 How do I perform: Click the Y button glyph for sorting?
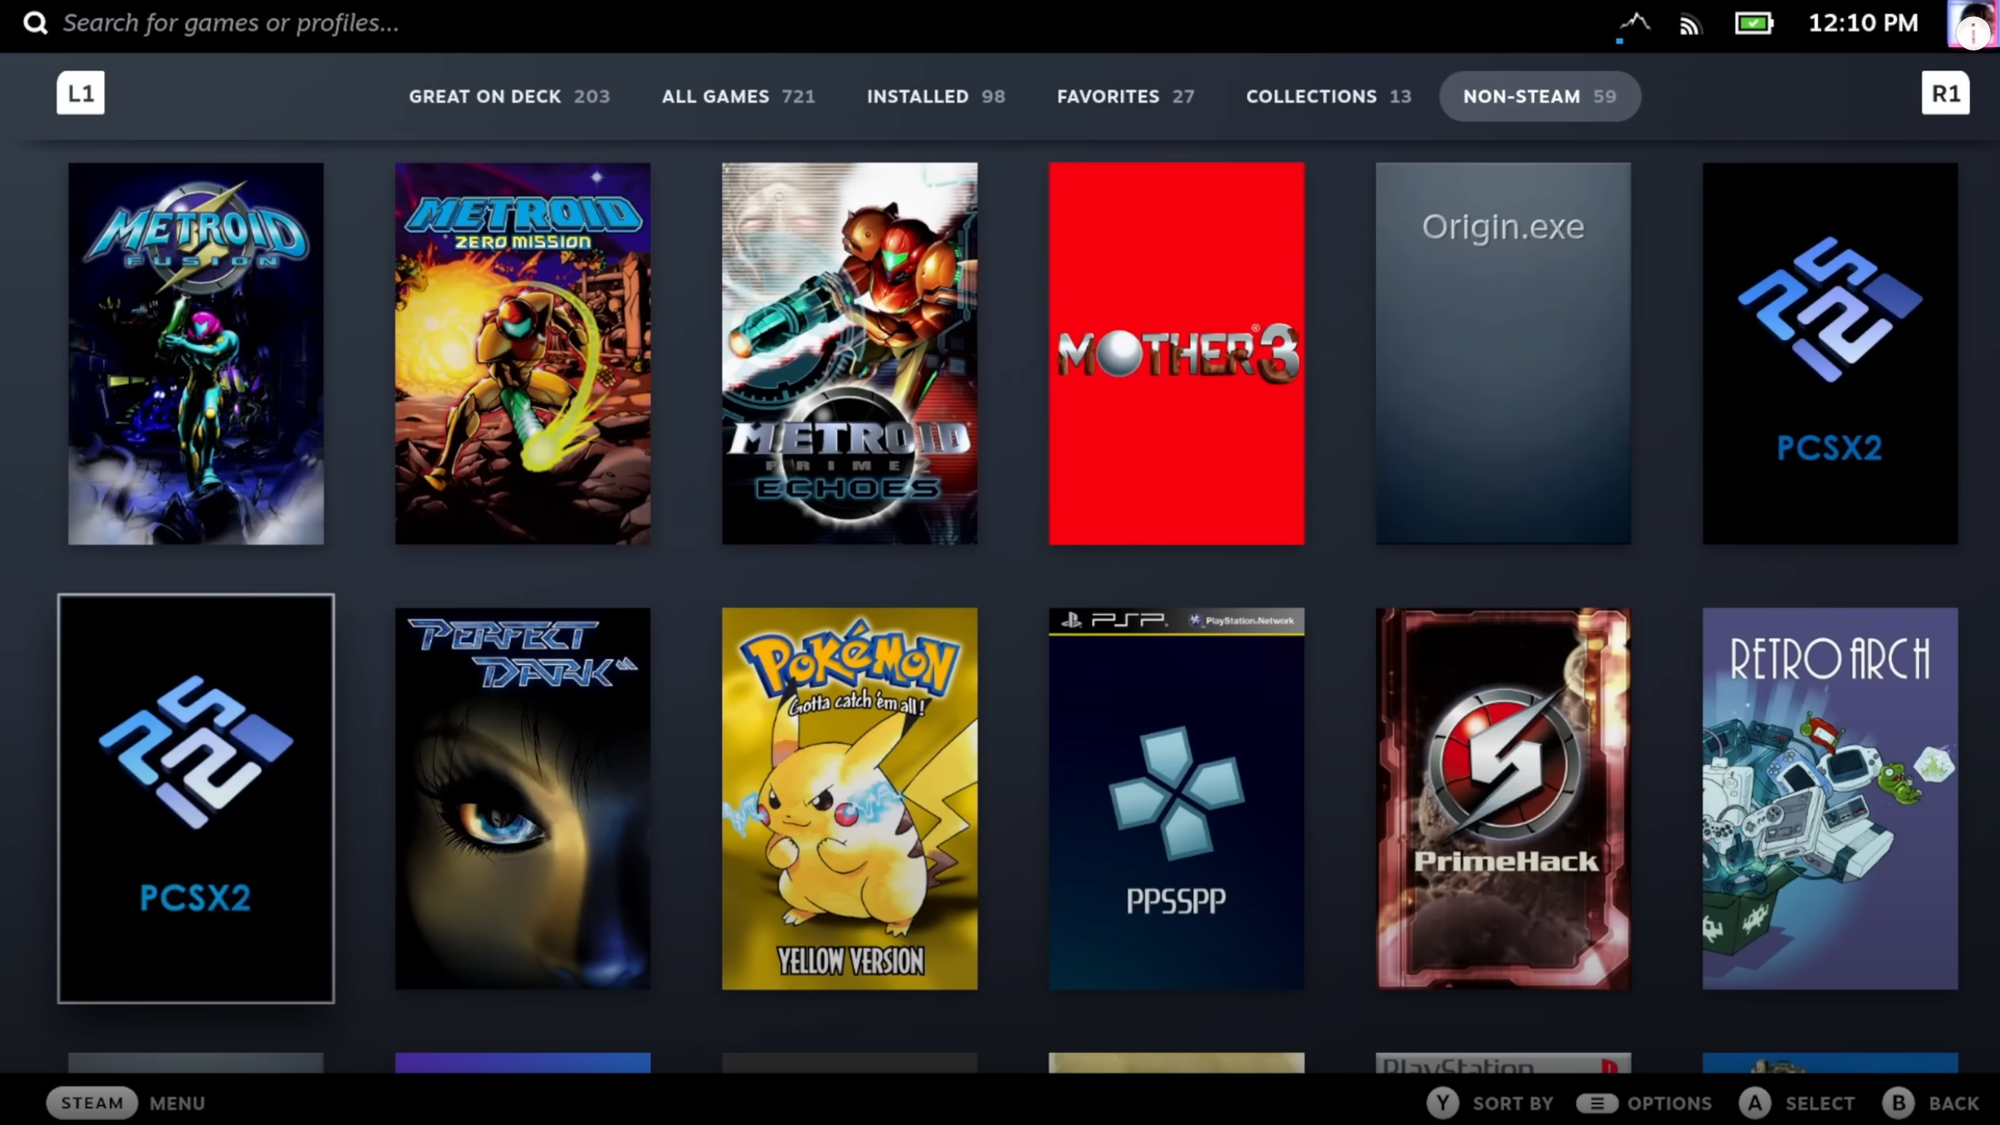(x=1442, y=1103)
